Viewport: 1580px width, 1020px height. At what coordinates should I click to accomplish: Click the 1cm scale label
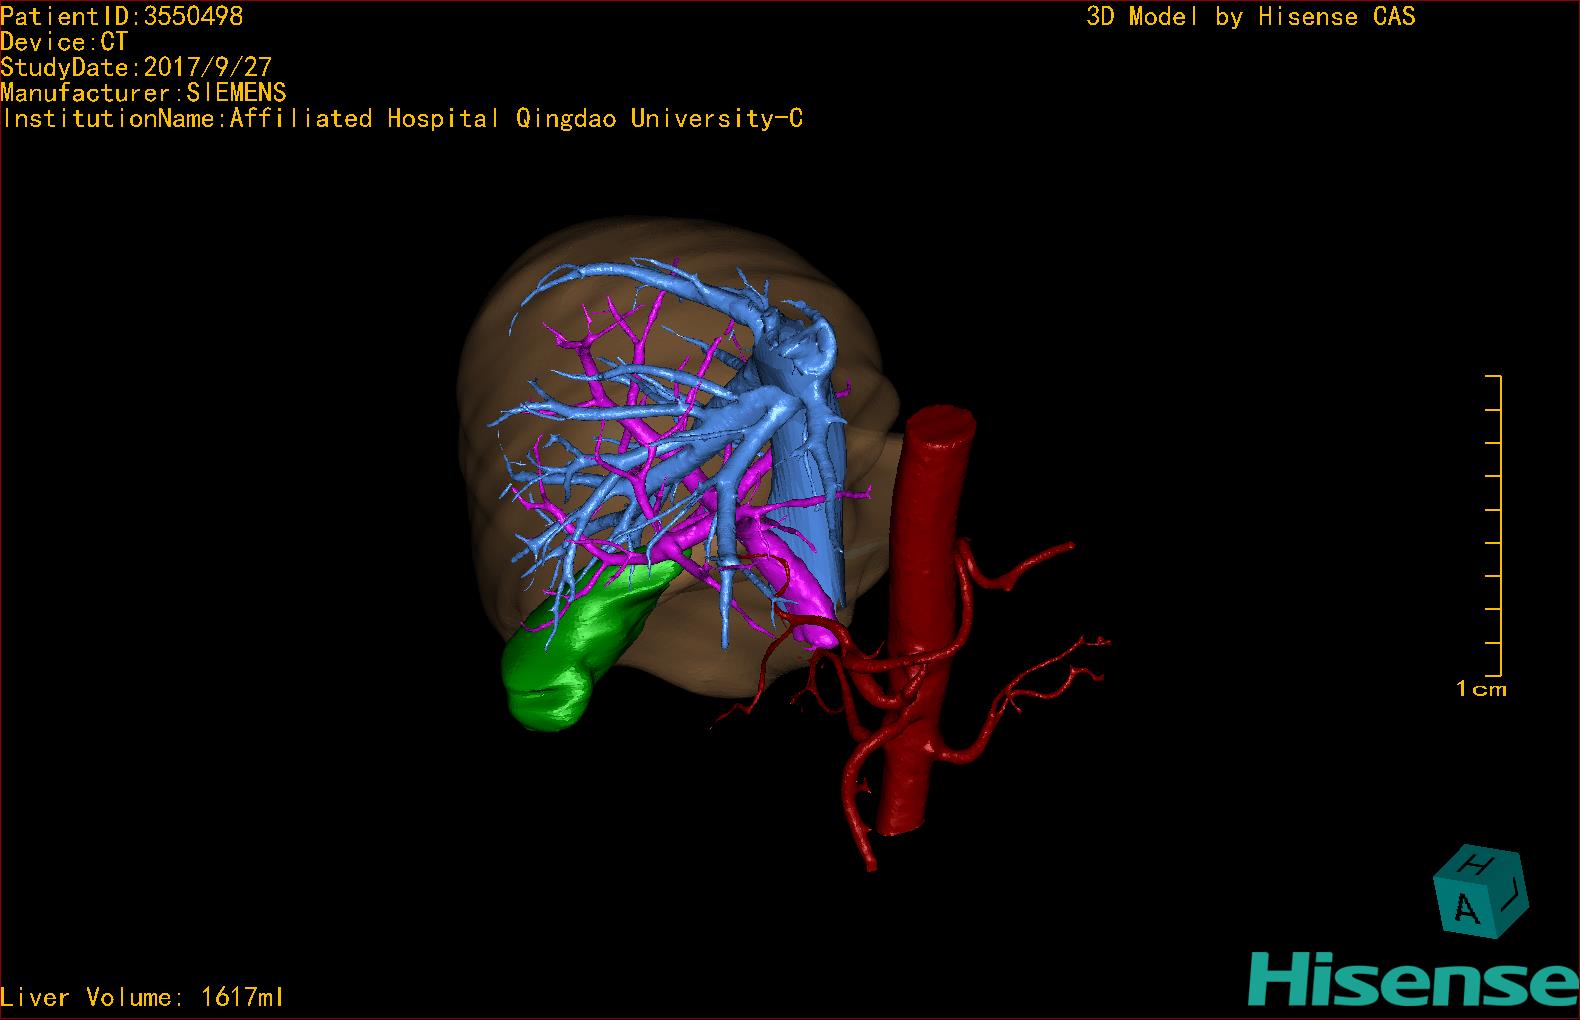1481,689
